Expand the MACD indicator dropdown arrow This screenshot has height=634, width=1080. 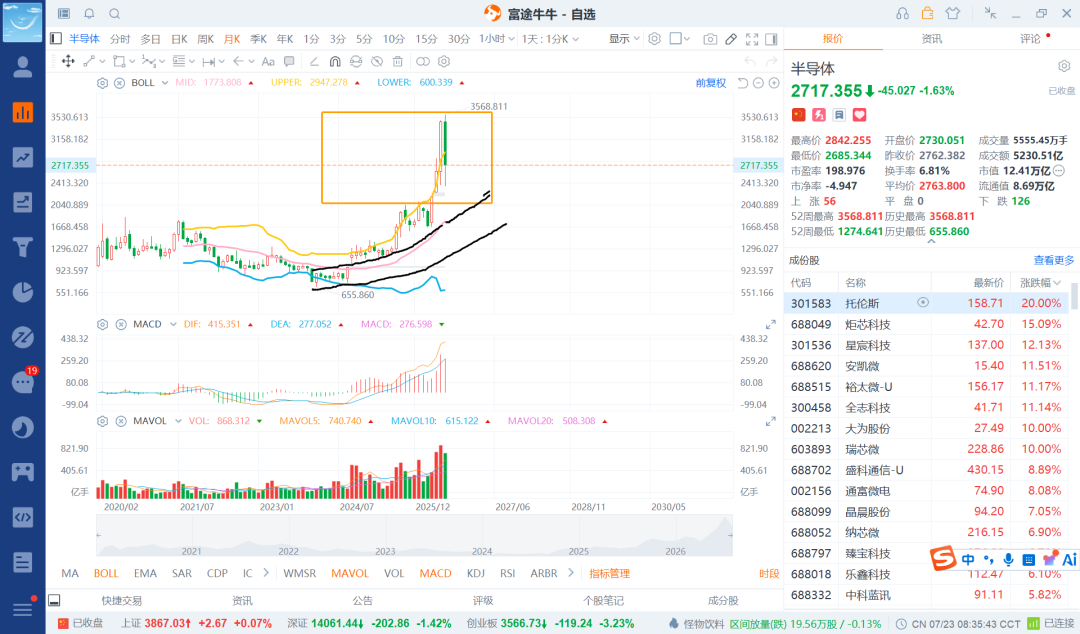[x=173, y=324]
